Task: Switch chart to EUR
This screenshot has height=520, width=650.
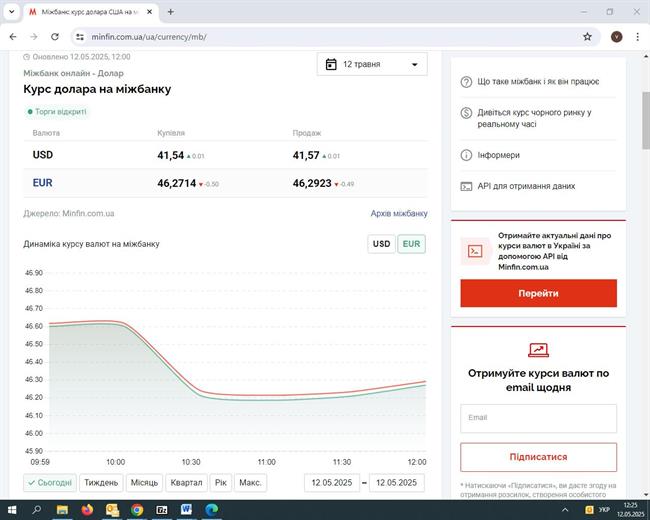Action: tap(411, 244)
